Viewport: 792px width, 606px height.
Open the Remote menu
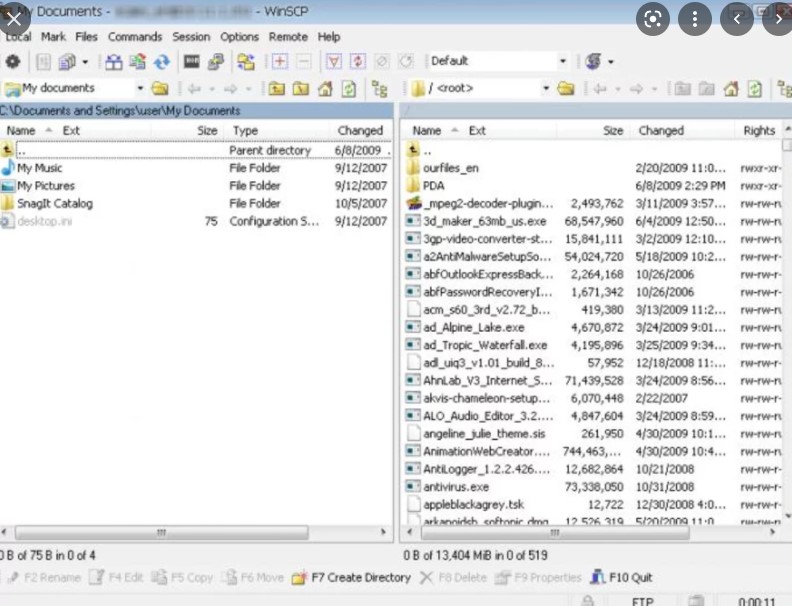(x=288, y=37)
